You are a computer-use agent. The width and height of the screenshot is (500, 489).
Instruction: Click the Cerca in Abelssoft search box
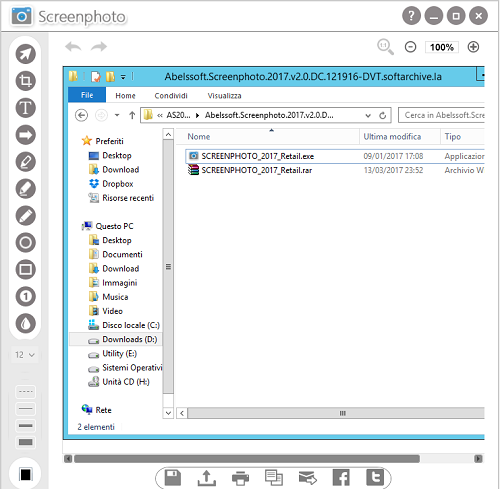click(x=441, y=115)
